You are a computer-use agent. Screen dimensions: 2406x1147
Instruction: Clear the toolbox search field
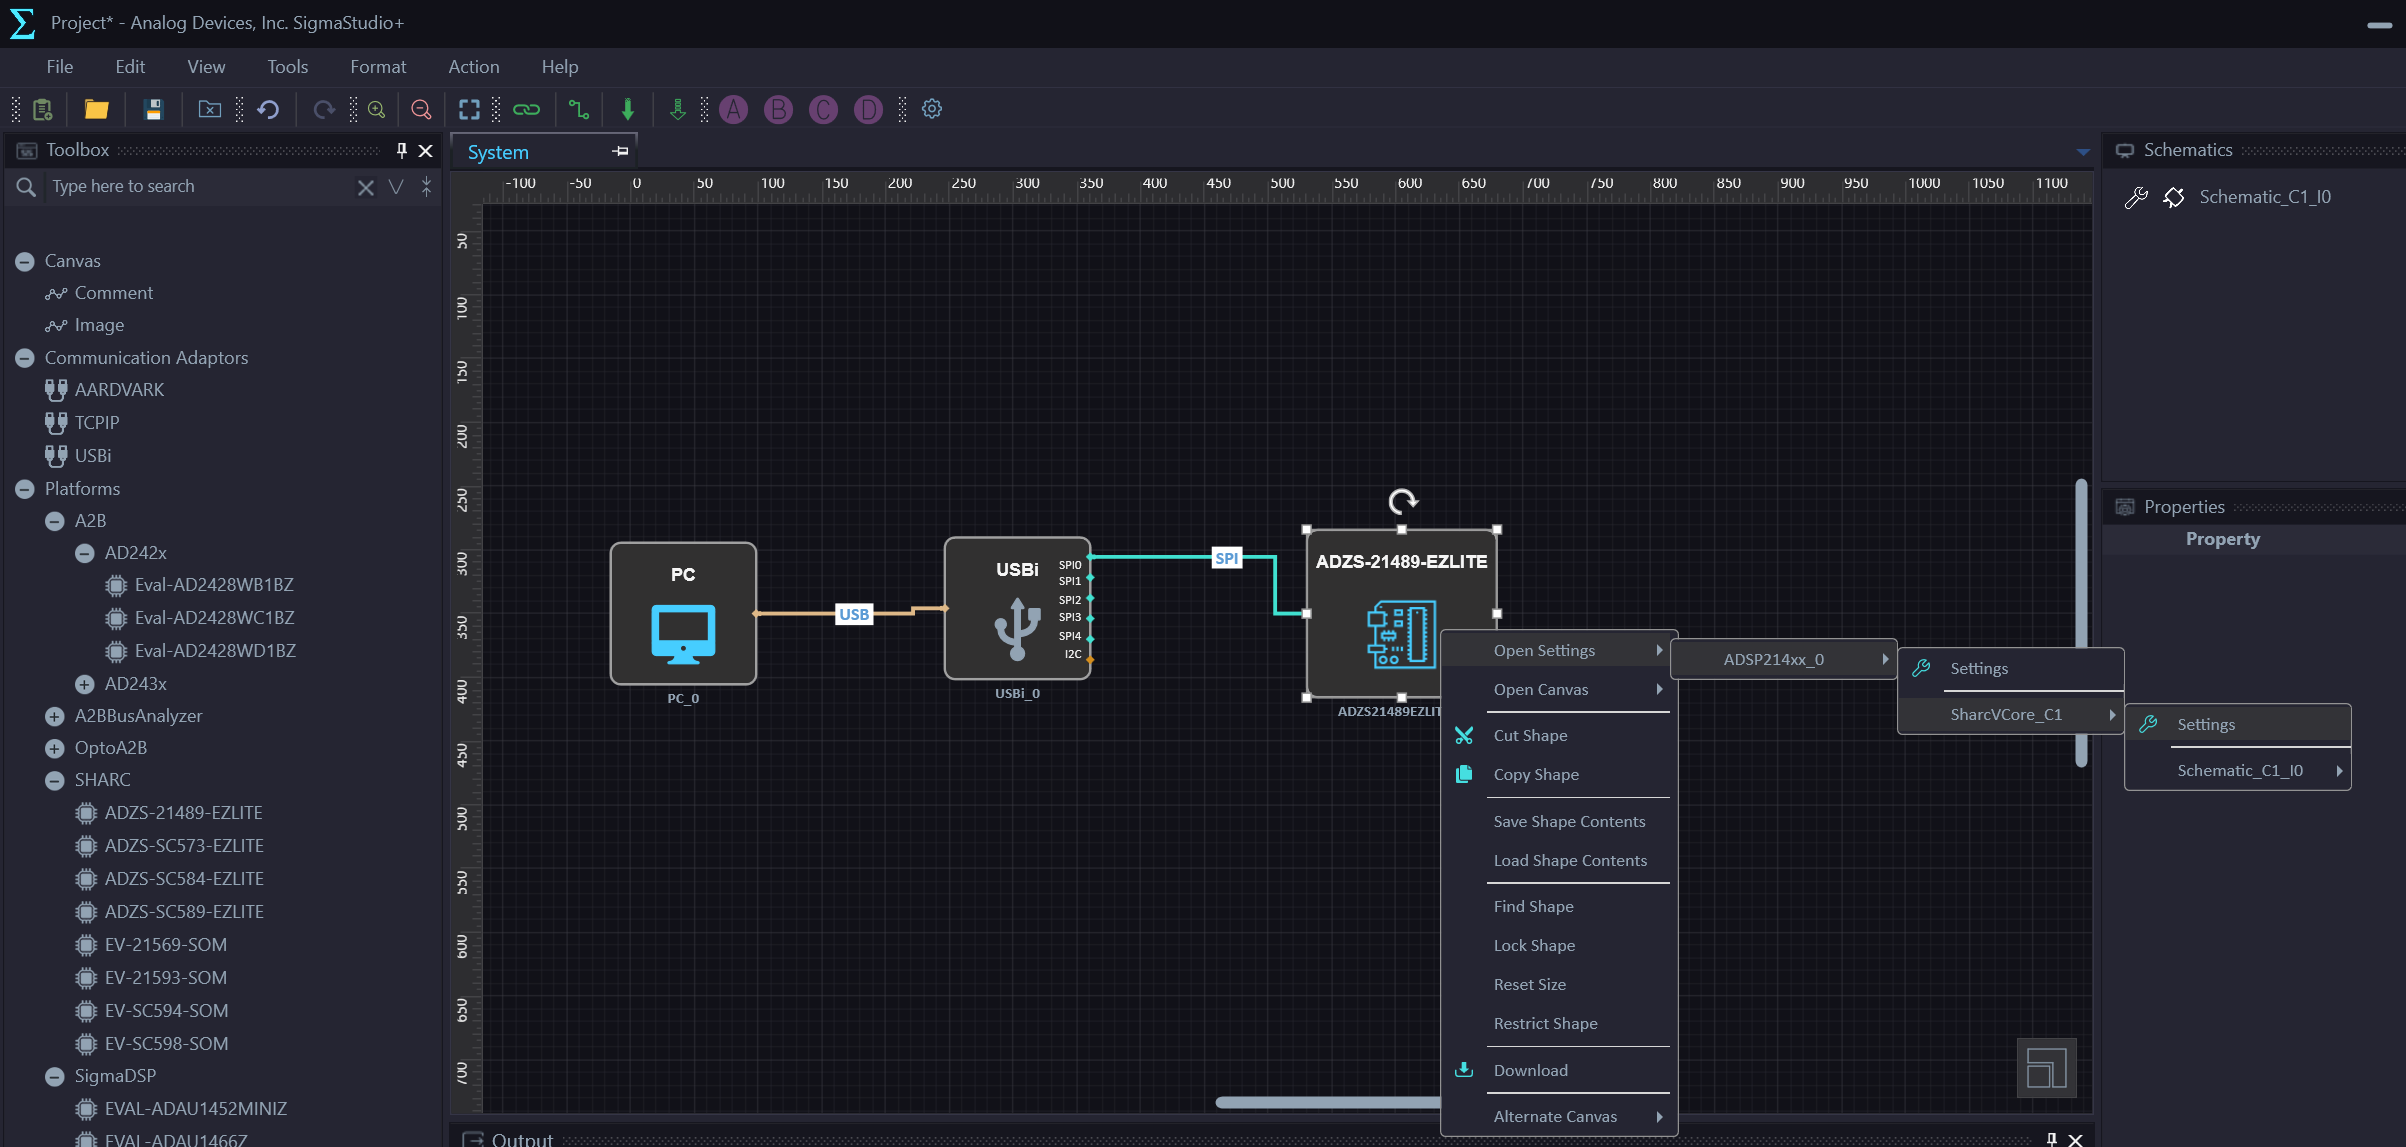click(x=366, y=187)
